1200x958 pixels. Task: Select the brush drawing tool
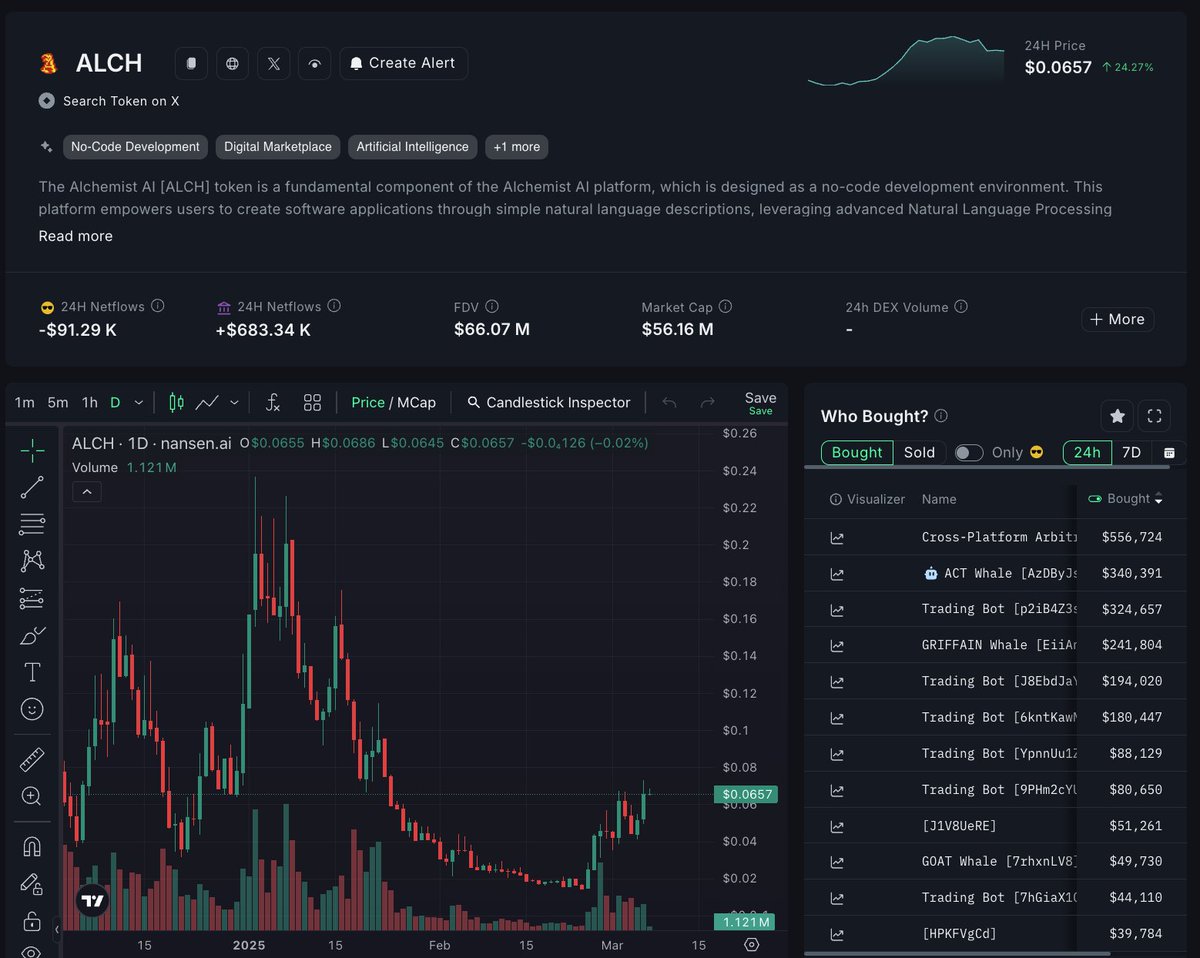[32, 635]
